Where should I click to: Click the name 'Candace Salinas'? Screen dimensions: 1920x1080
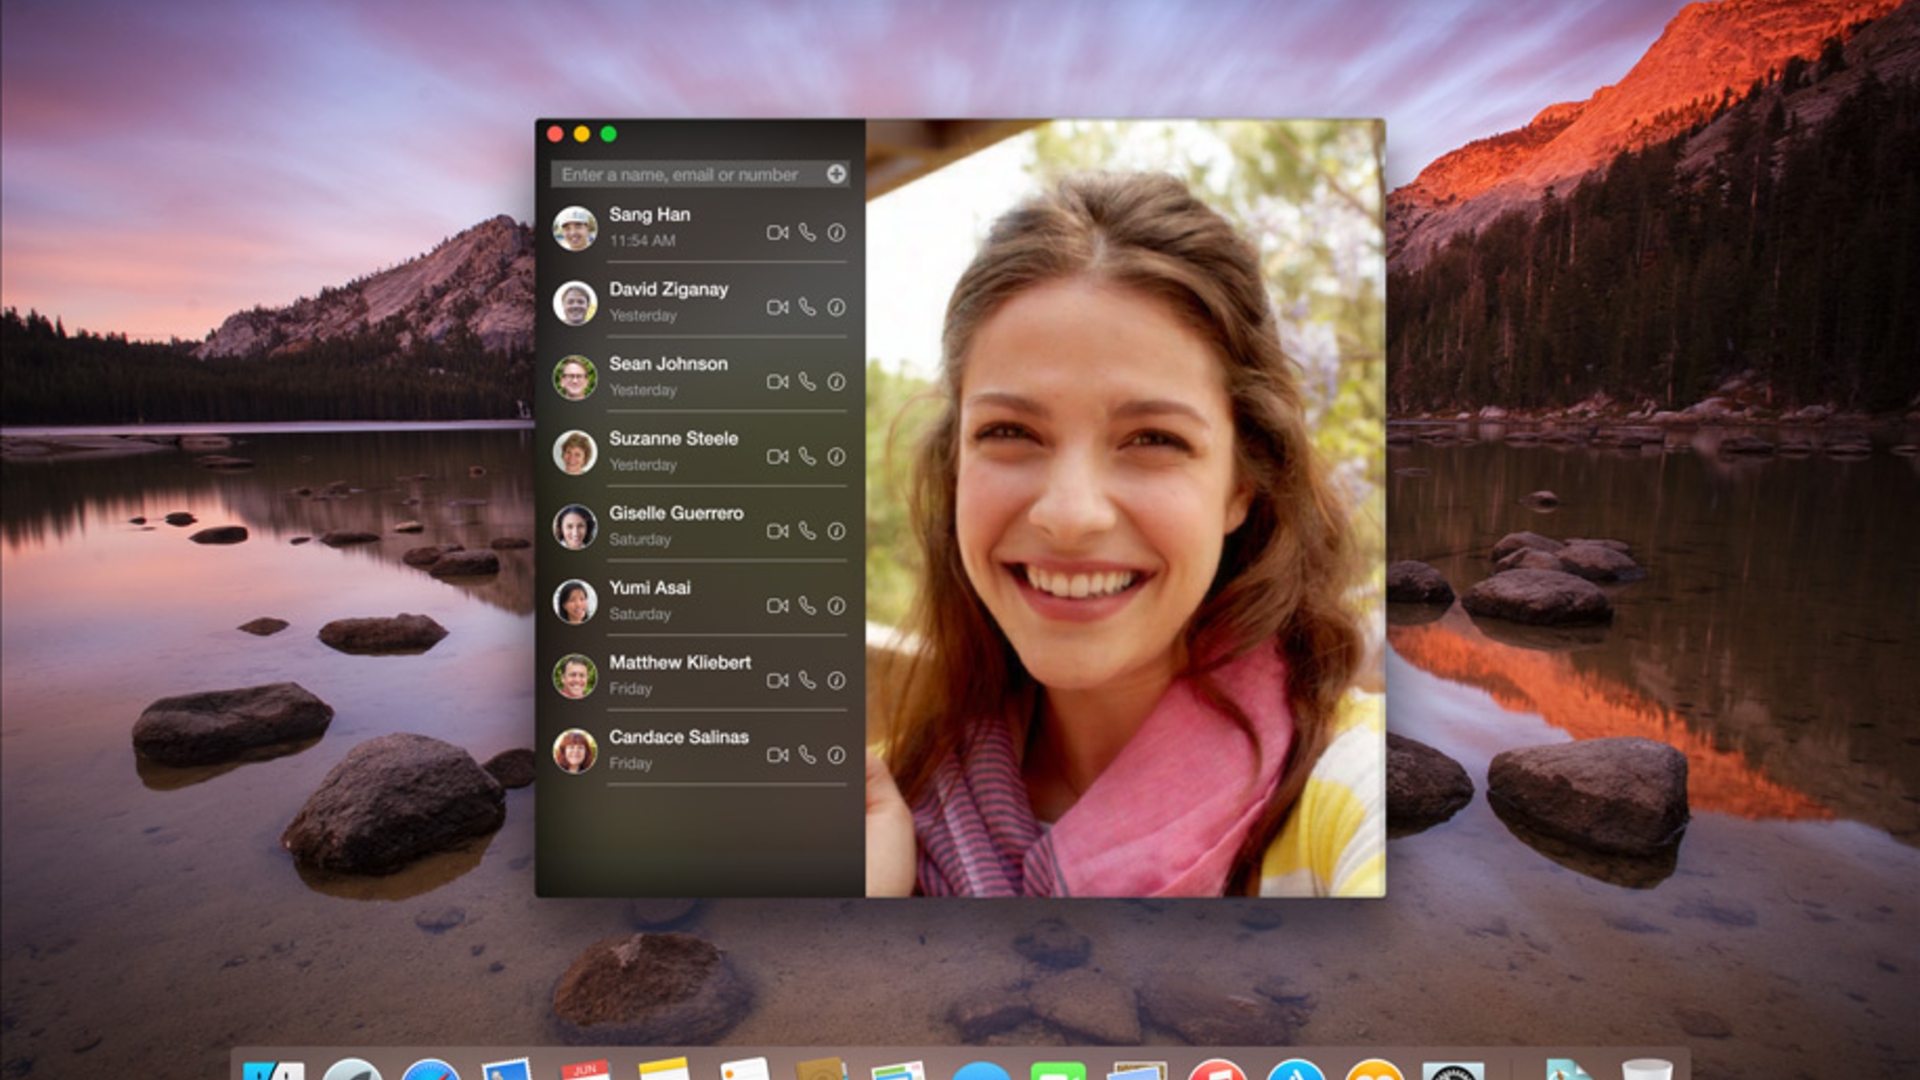[x=679, y=737]
